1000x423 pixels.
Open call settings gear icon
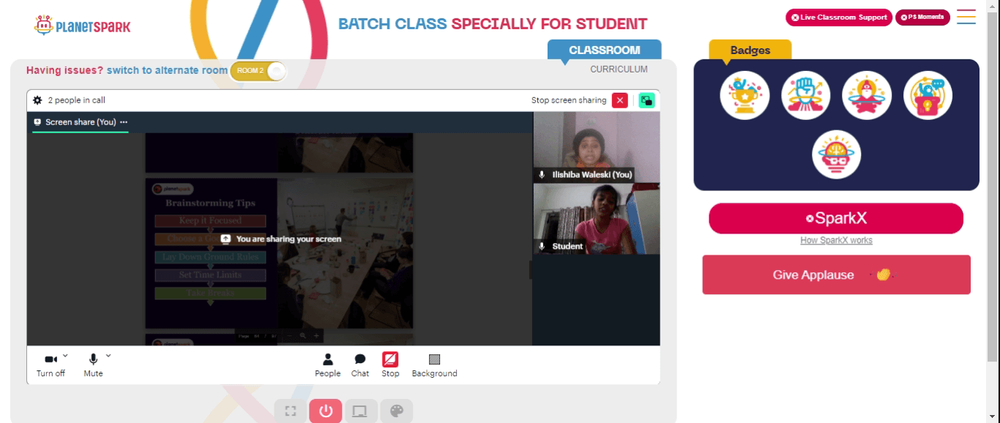coord(37,100)
